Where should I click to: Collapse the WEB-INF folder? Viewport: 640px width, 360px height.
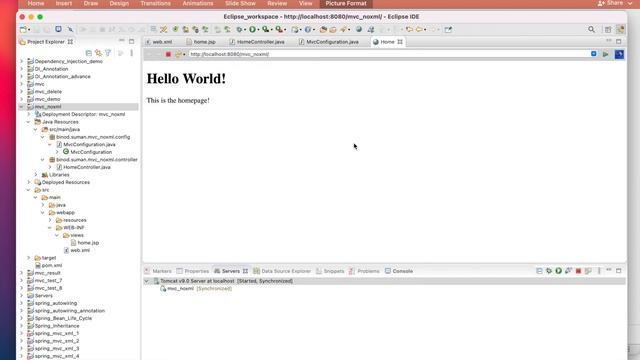click(x=50, y=227)
